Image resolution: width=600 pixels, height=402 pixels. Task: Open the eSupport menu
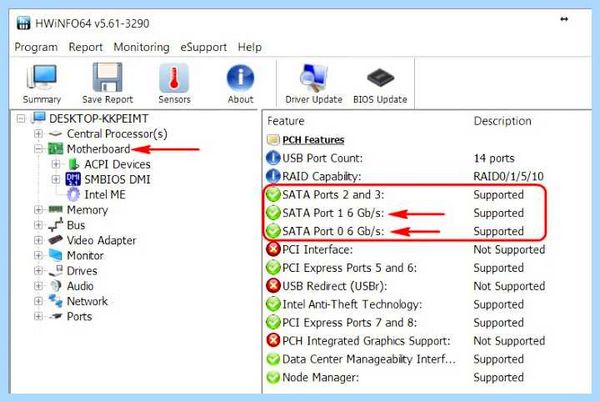[x=204, y=47]
